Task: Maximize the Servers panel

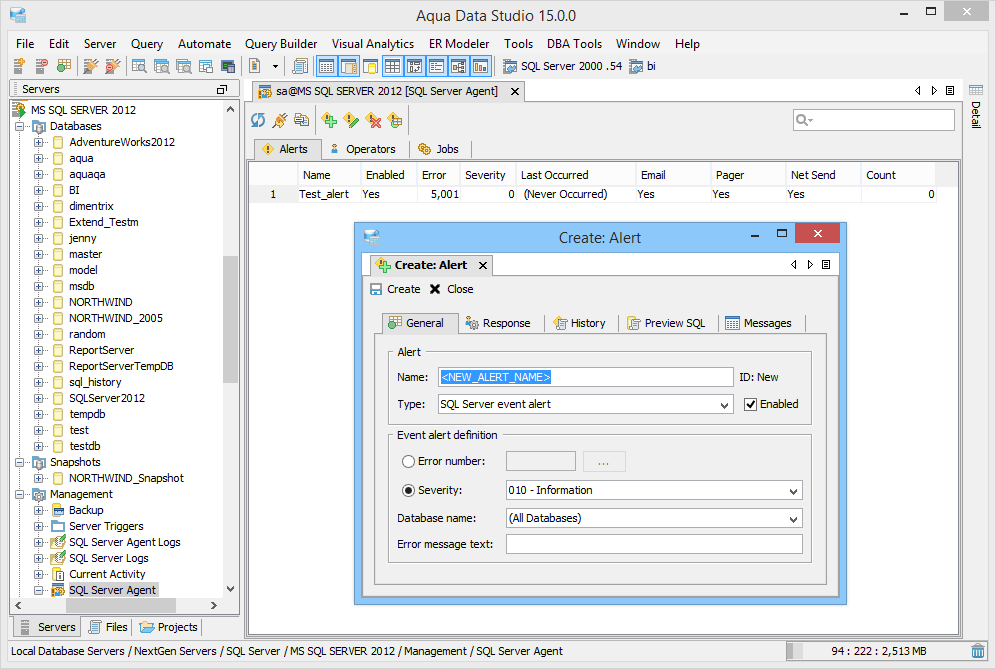Action: coord(222,90)
